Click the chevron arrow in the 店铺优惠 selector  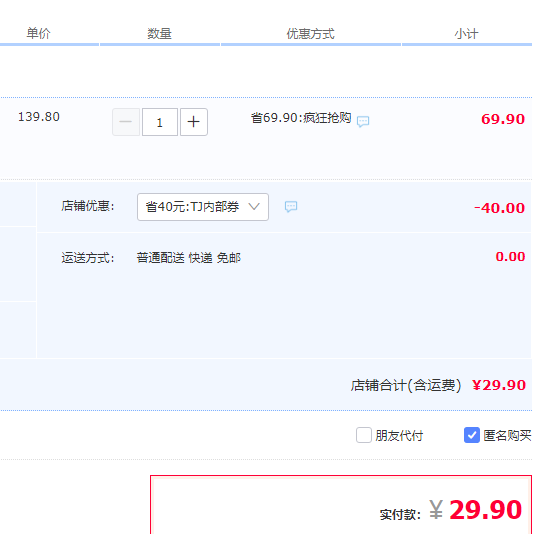[254, 206]
